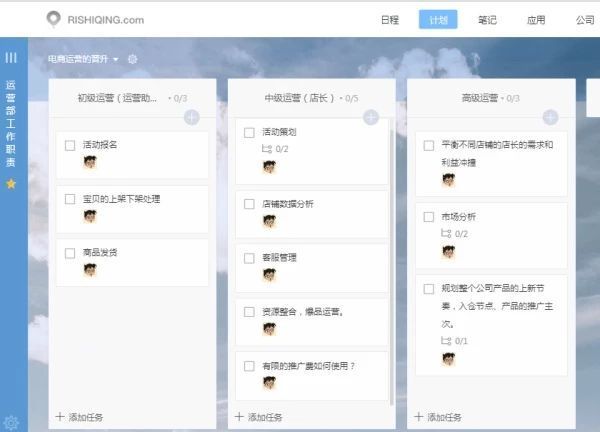Screen dimensions: 600x432
Task: Open settings gear at sidebar bottom
Action: (11, 422)
